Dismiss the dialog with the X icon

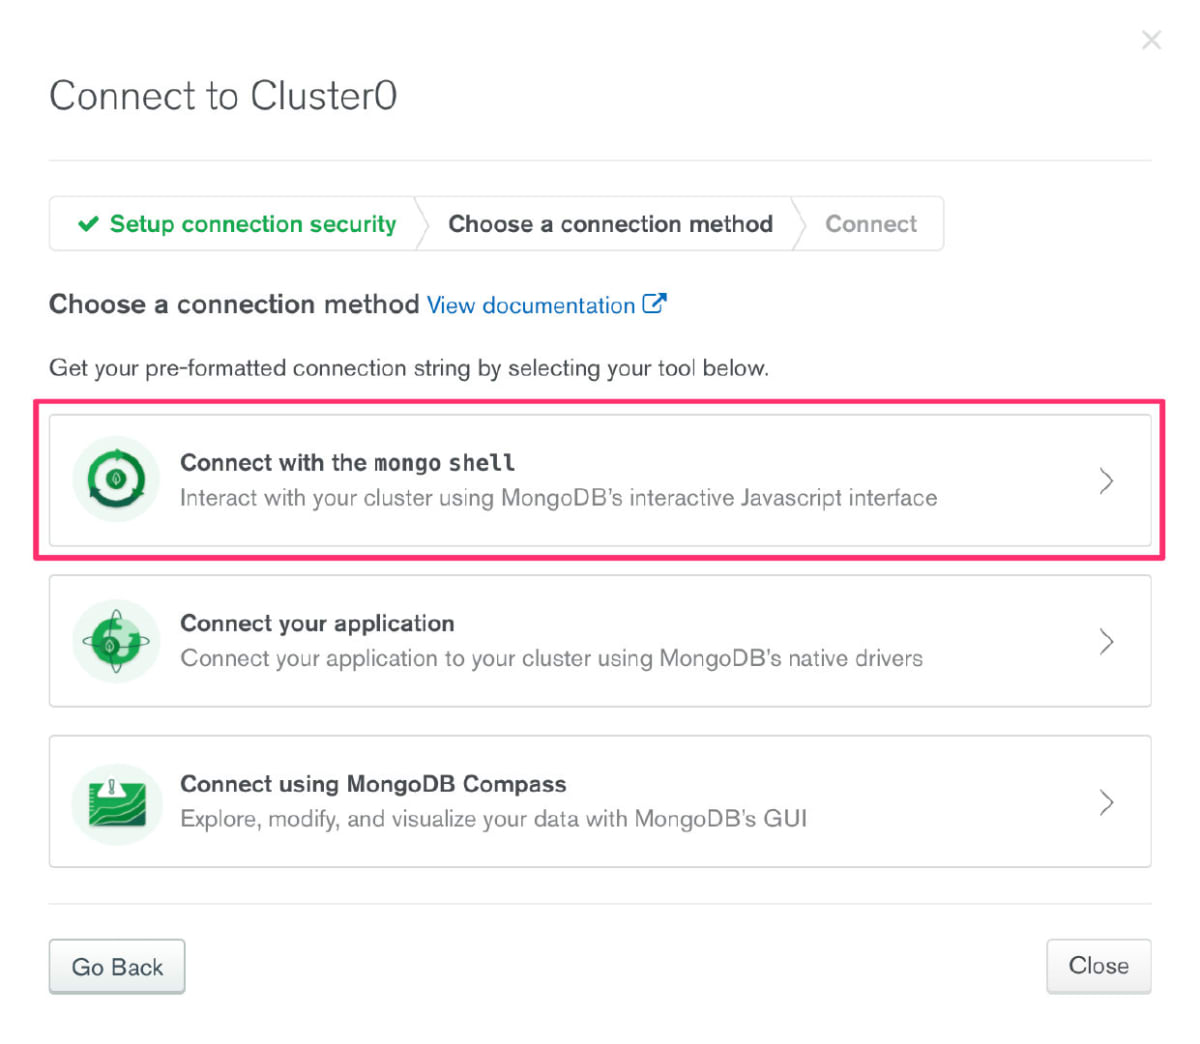tap(1151, 40)
